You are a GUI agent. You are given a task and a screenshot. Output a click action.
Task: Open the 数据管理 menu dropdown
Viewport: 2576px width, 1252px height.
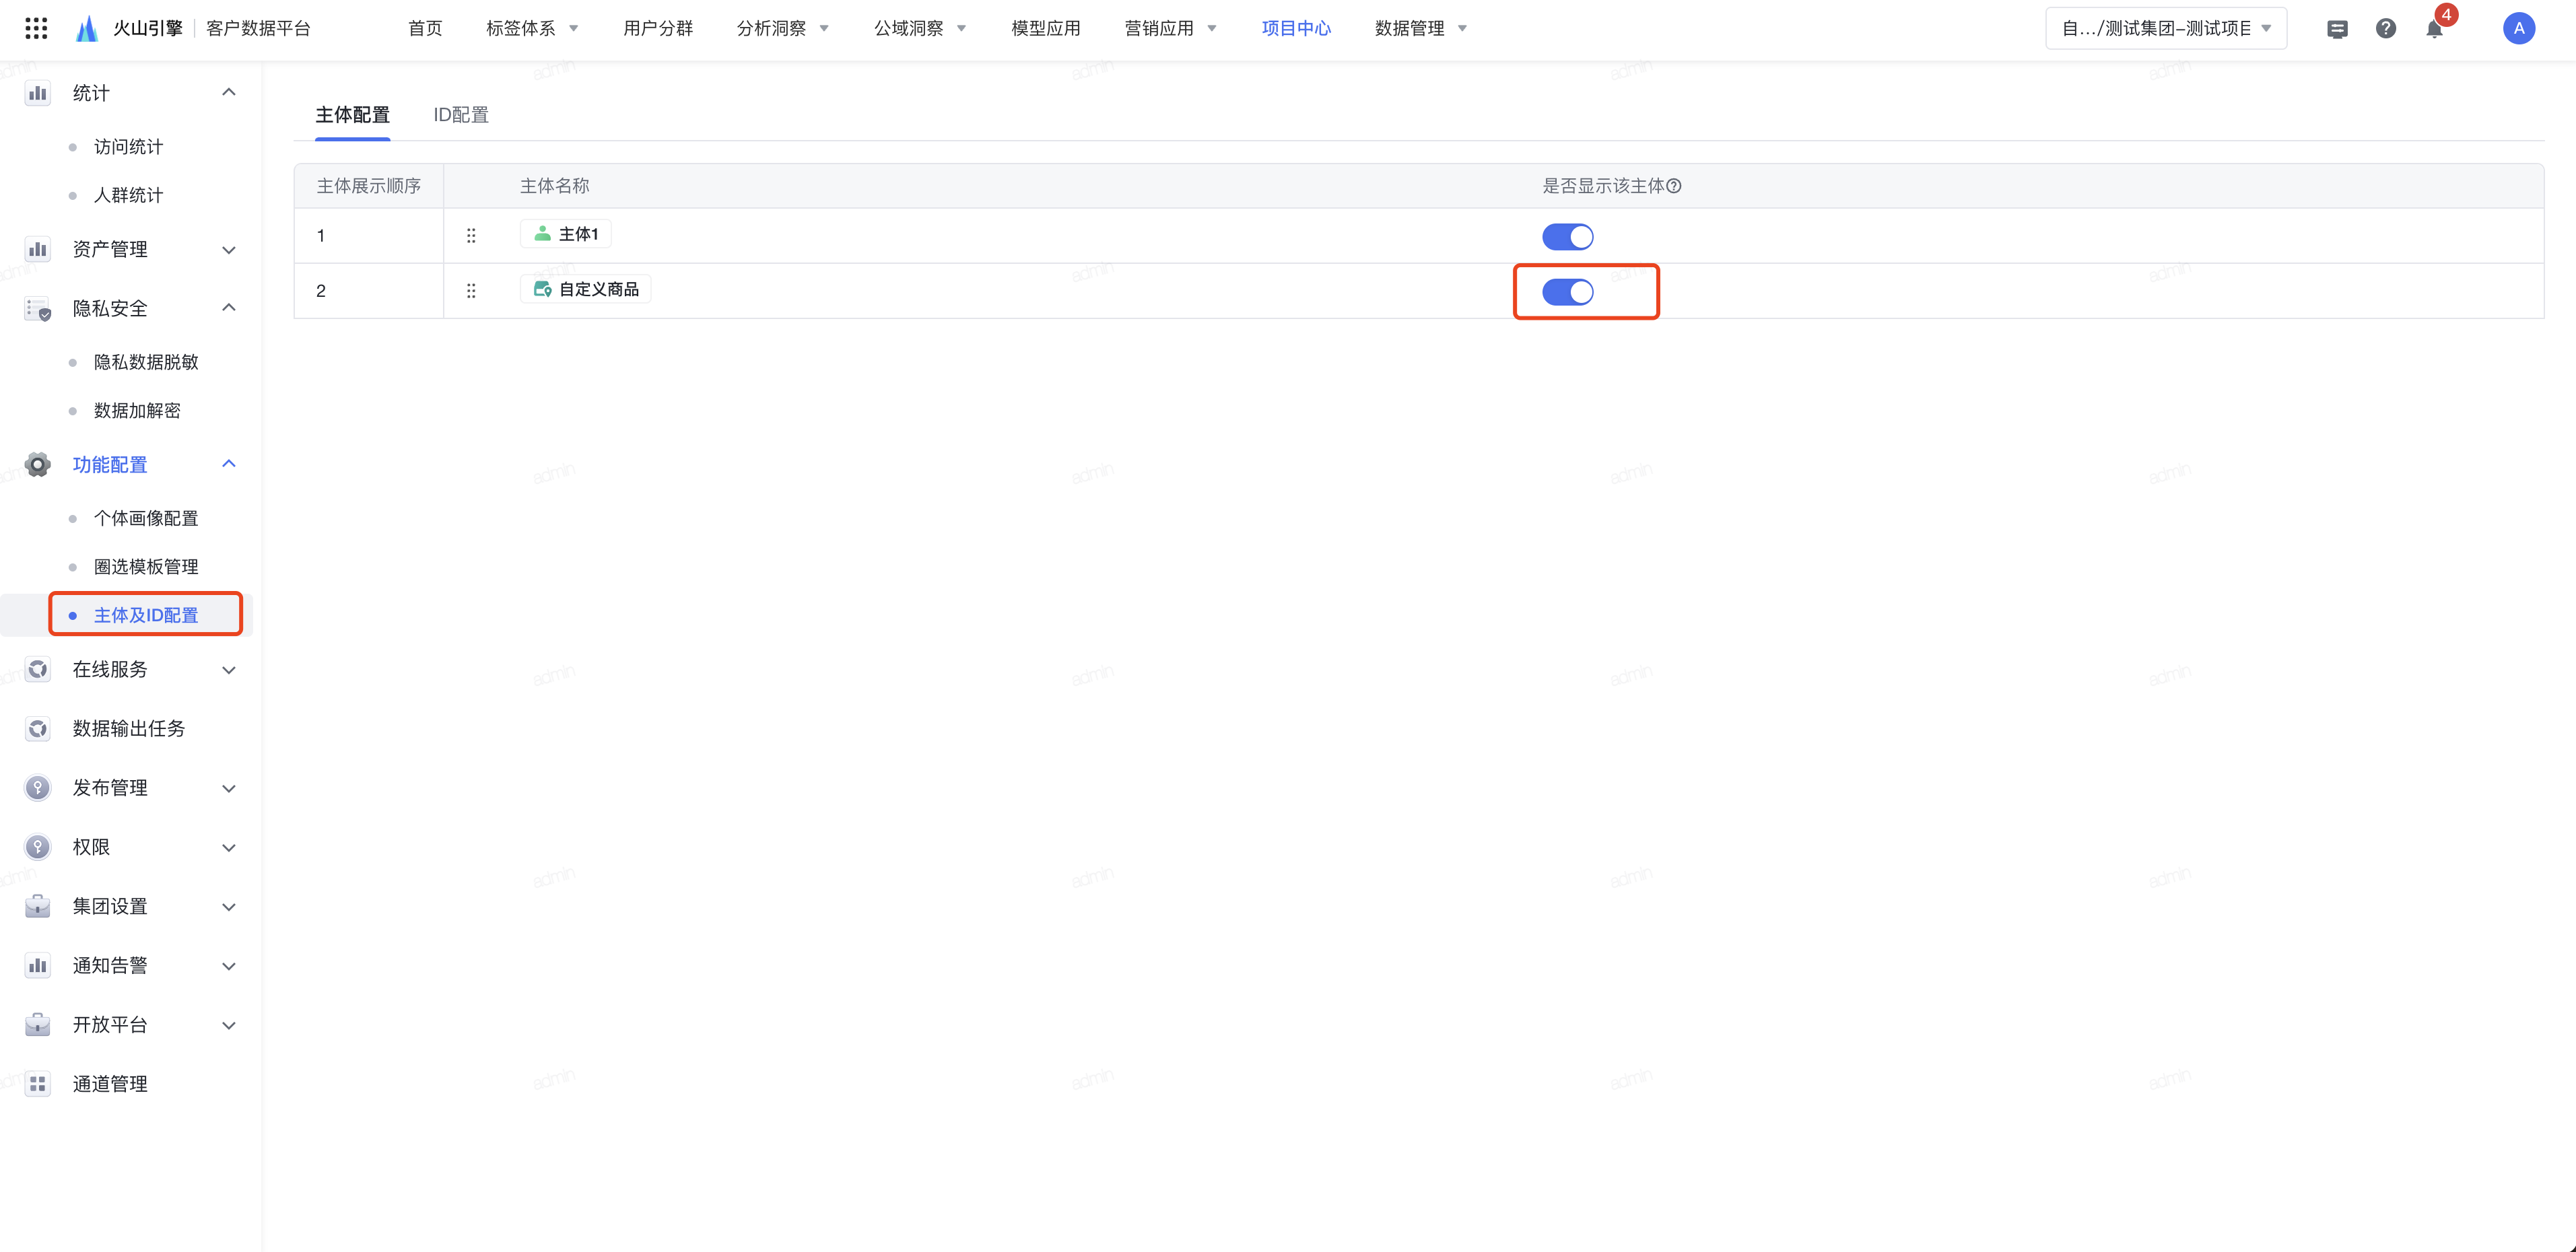1421,28
